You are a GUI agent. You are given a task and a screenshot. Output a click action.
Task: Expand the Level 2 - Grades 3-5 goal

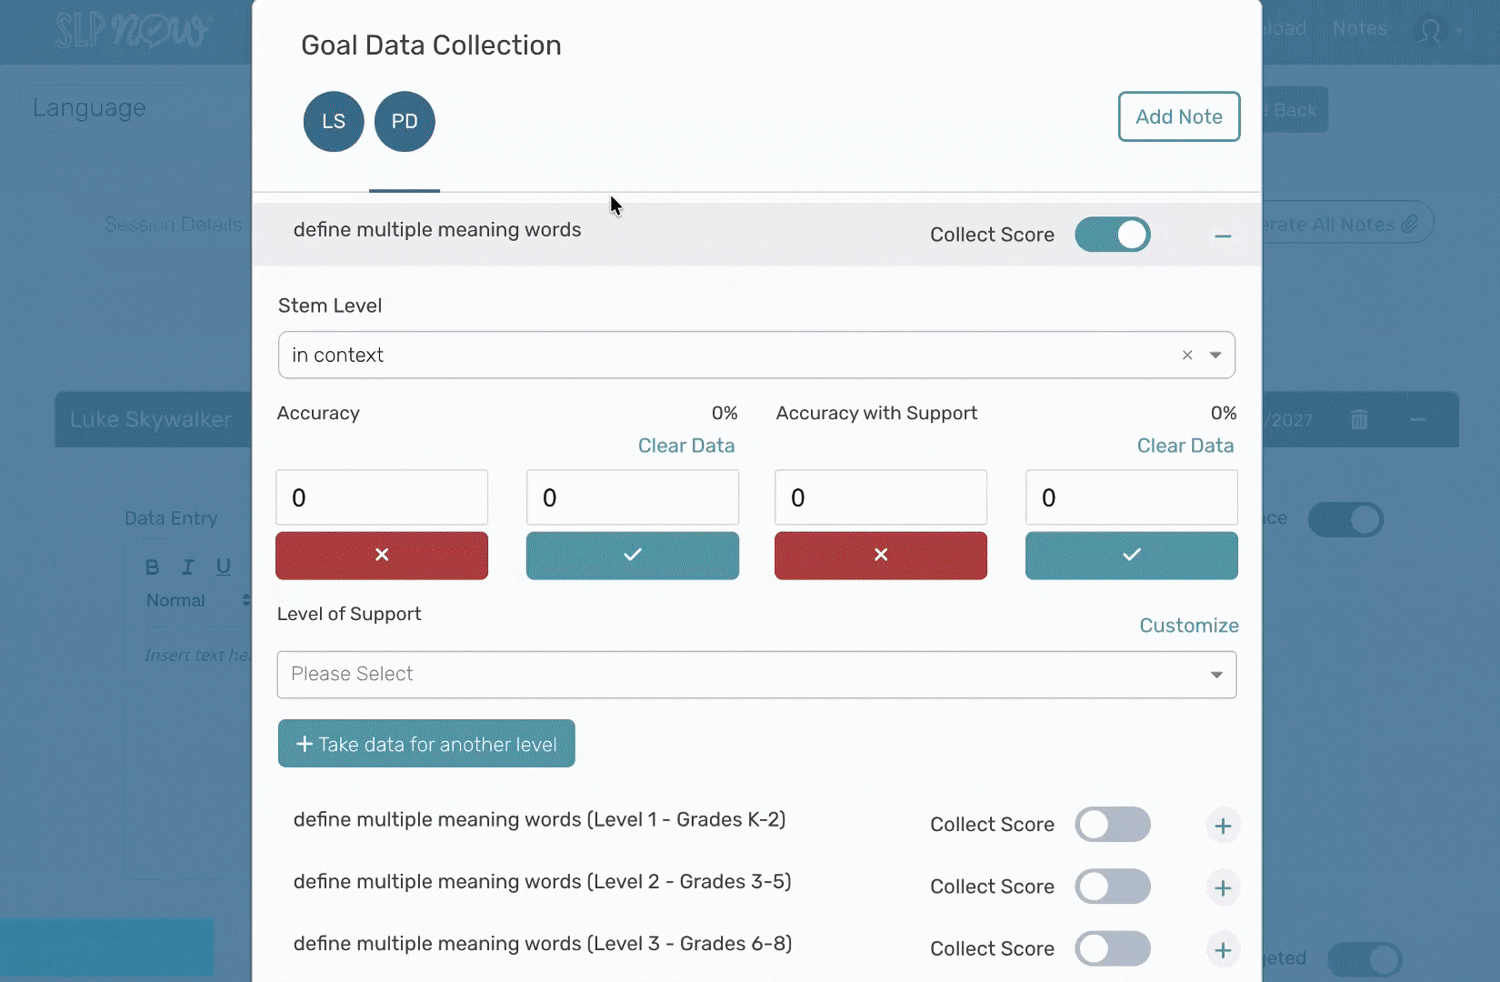coord(1222,888)
